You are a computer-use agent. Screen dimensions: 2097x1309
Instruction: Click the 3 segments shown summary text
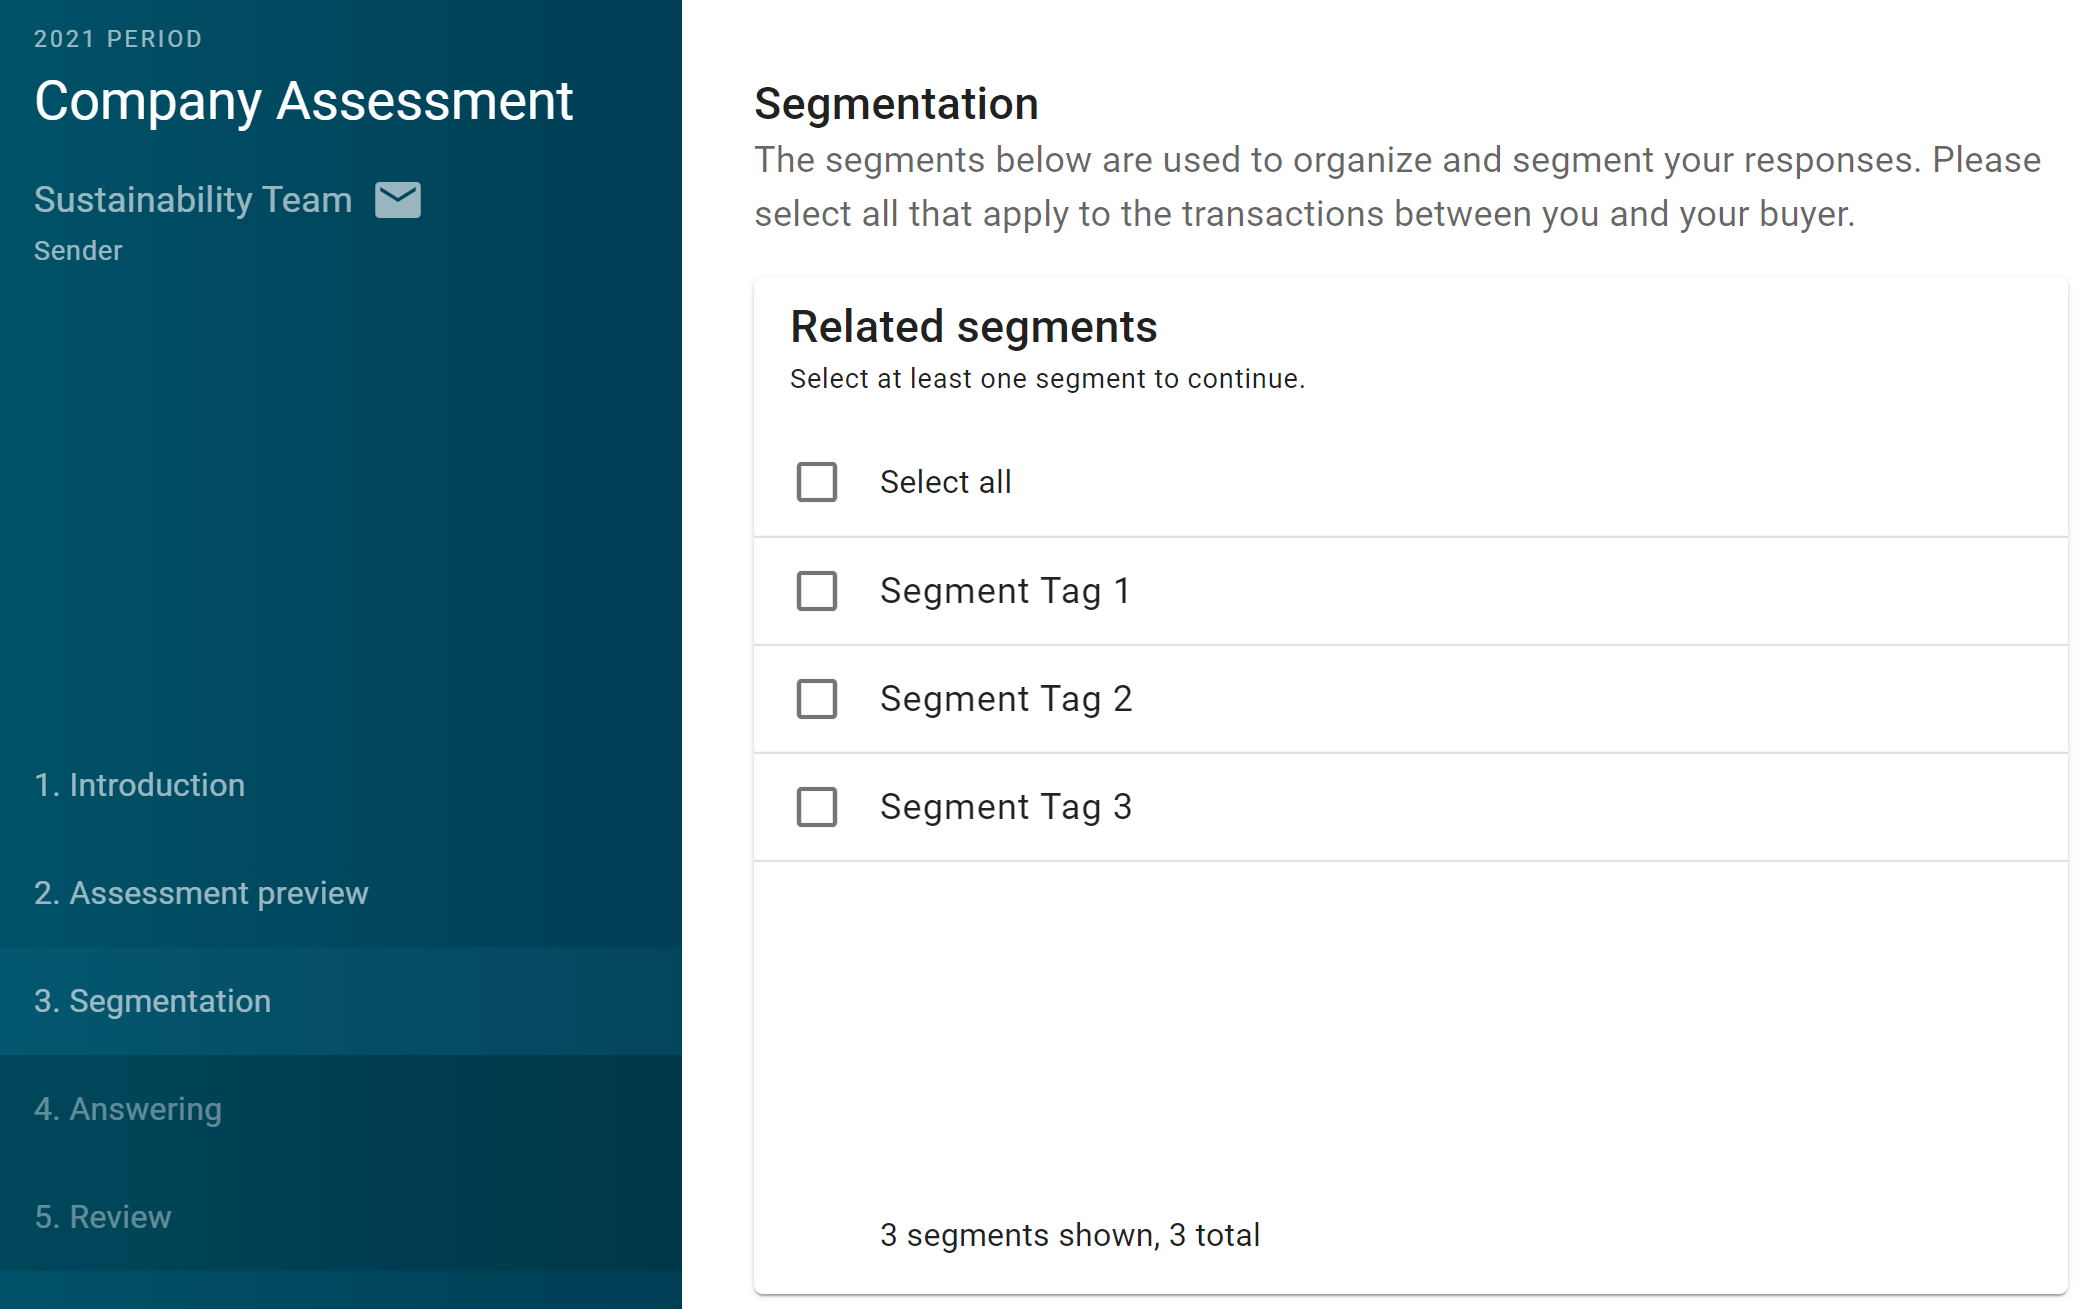1069,1236
